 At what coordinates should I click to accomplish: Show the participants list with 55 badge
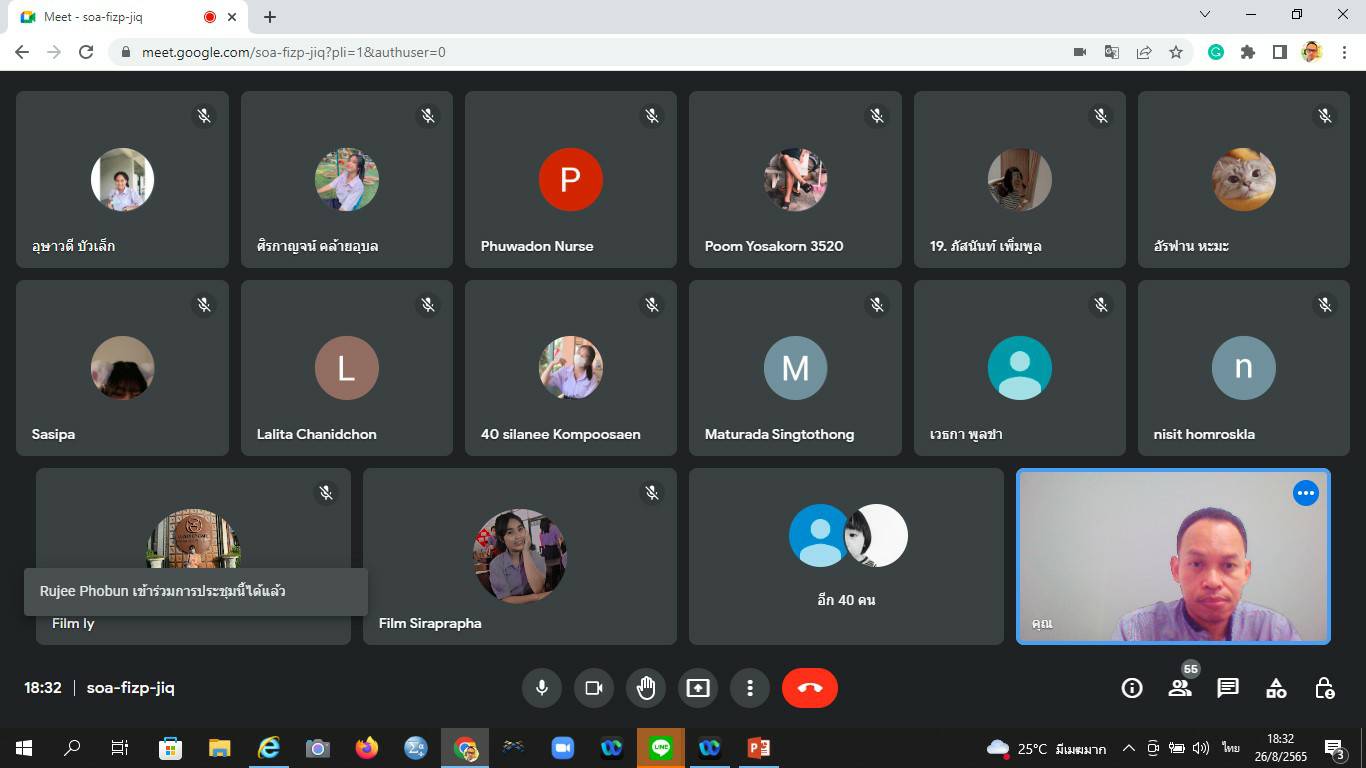[1180, 688]
